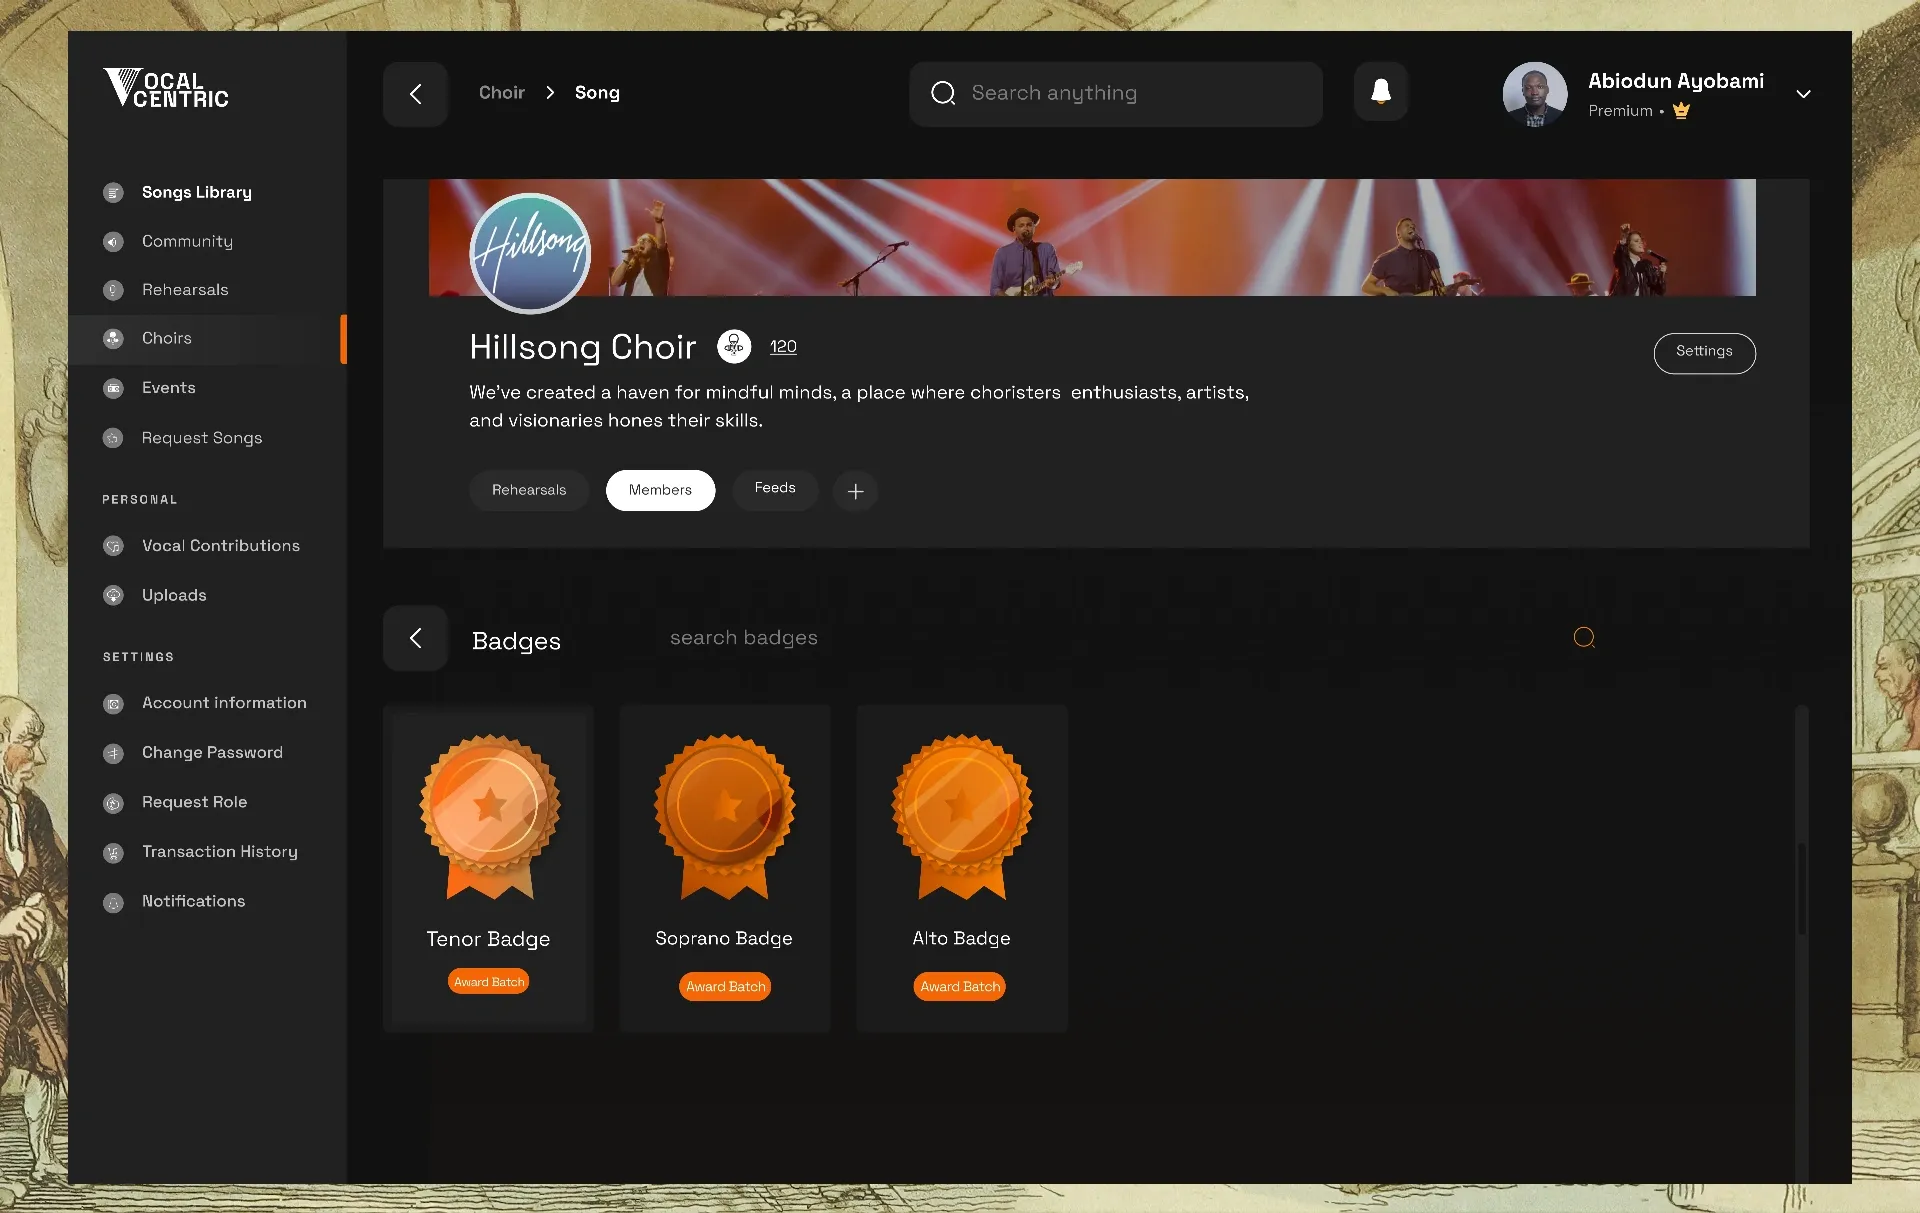This screenshot has width=1920, height=1213.
Task: Click the search magnifier in the top bar
Action: (943, 93)
